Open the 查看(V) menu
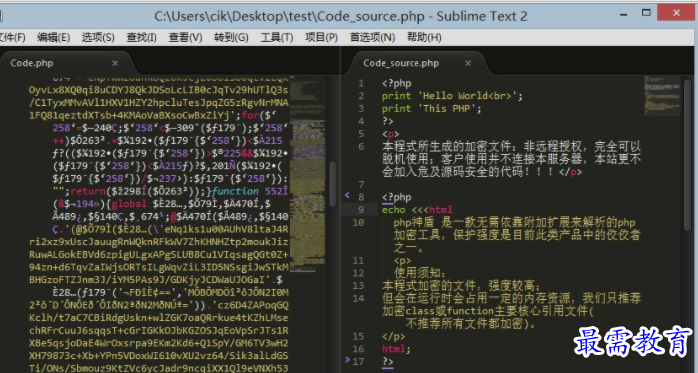 [185, 37]
